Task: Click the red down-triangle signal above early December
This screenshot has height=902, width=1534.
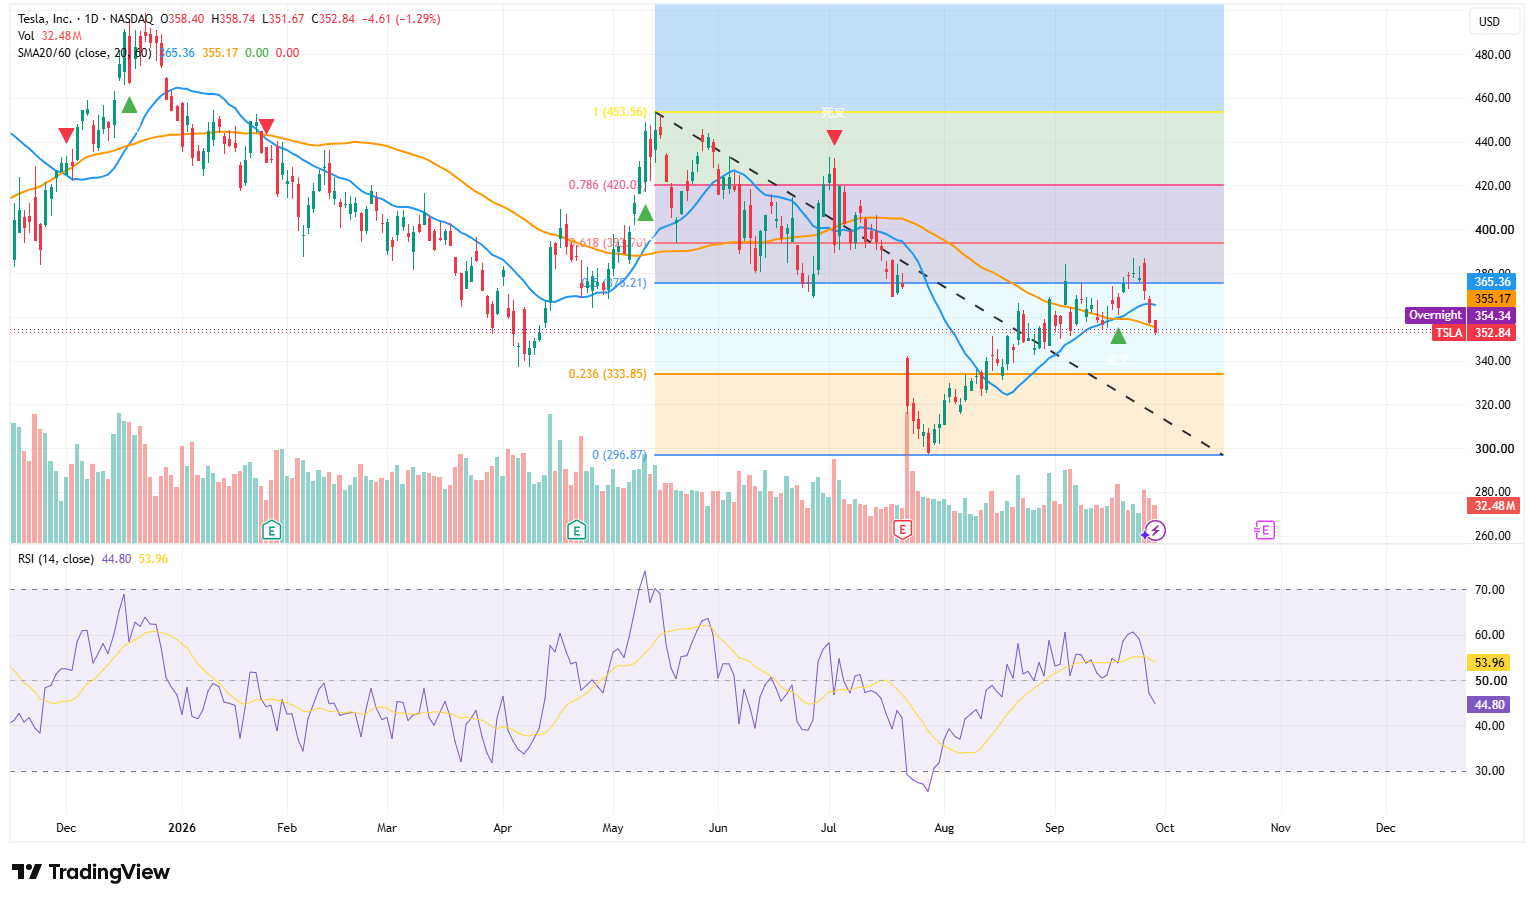Action: (x=66, y=135)
